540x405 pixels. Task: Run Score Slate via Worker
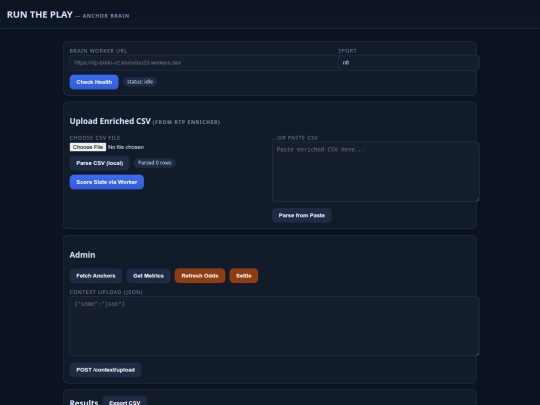click(107, 182)
